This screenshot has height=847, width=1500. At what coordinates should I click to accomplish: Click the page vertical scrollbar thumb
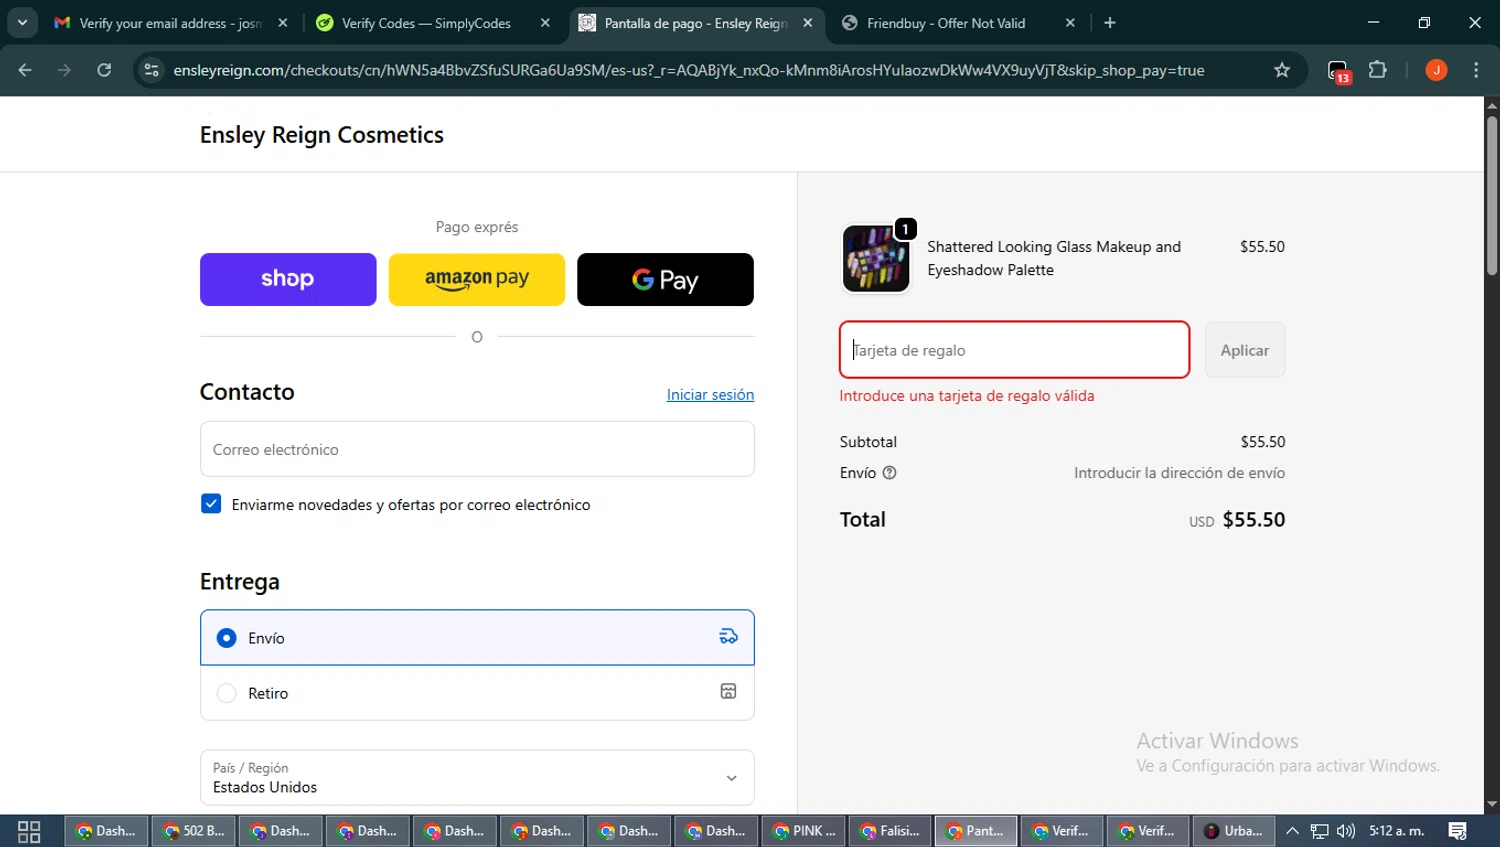point(1491,195)
